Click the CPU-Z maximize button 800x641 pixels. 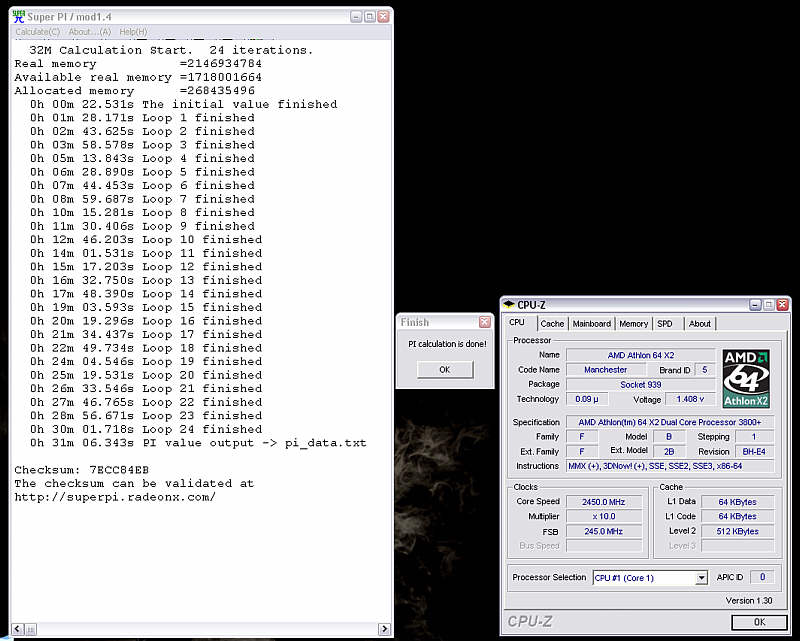(x=768, y=305)
